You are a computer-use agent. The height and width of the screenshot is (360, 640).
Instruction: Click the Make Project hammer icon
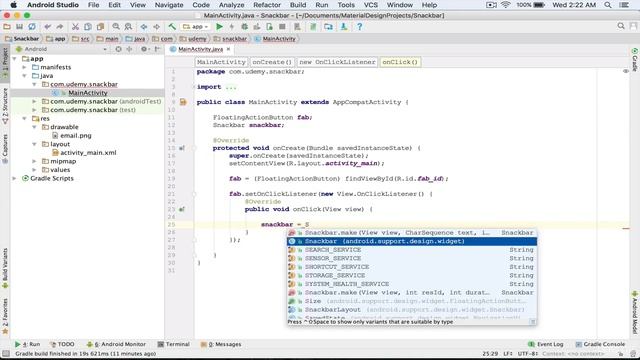tap(172, 27)
